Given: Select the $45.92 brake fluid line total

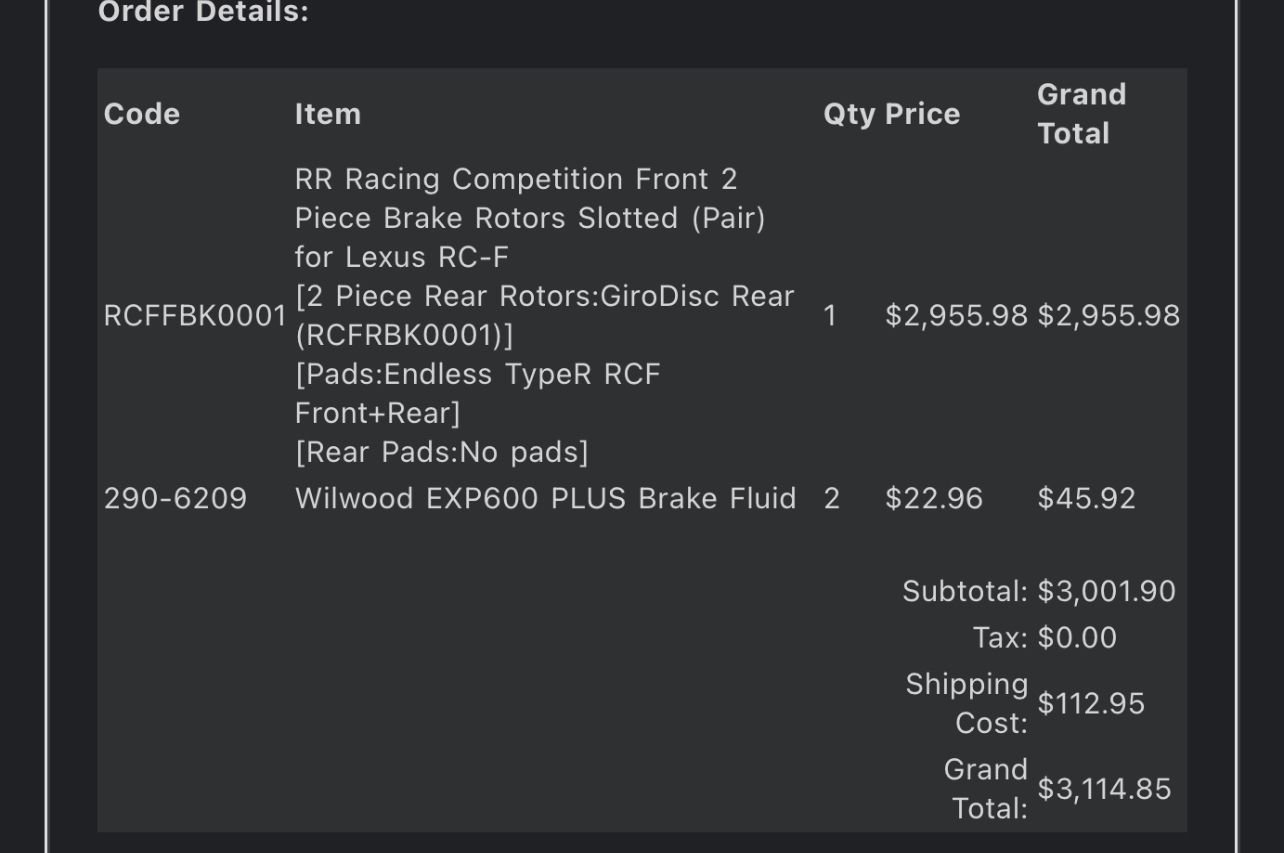Looking at the screenshot, I should pos(1086,498).
